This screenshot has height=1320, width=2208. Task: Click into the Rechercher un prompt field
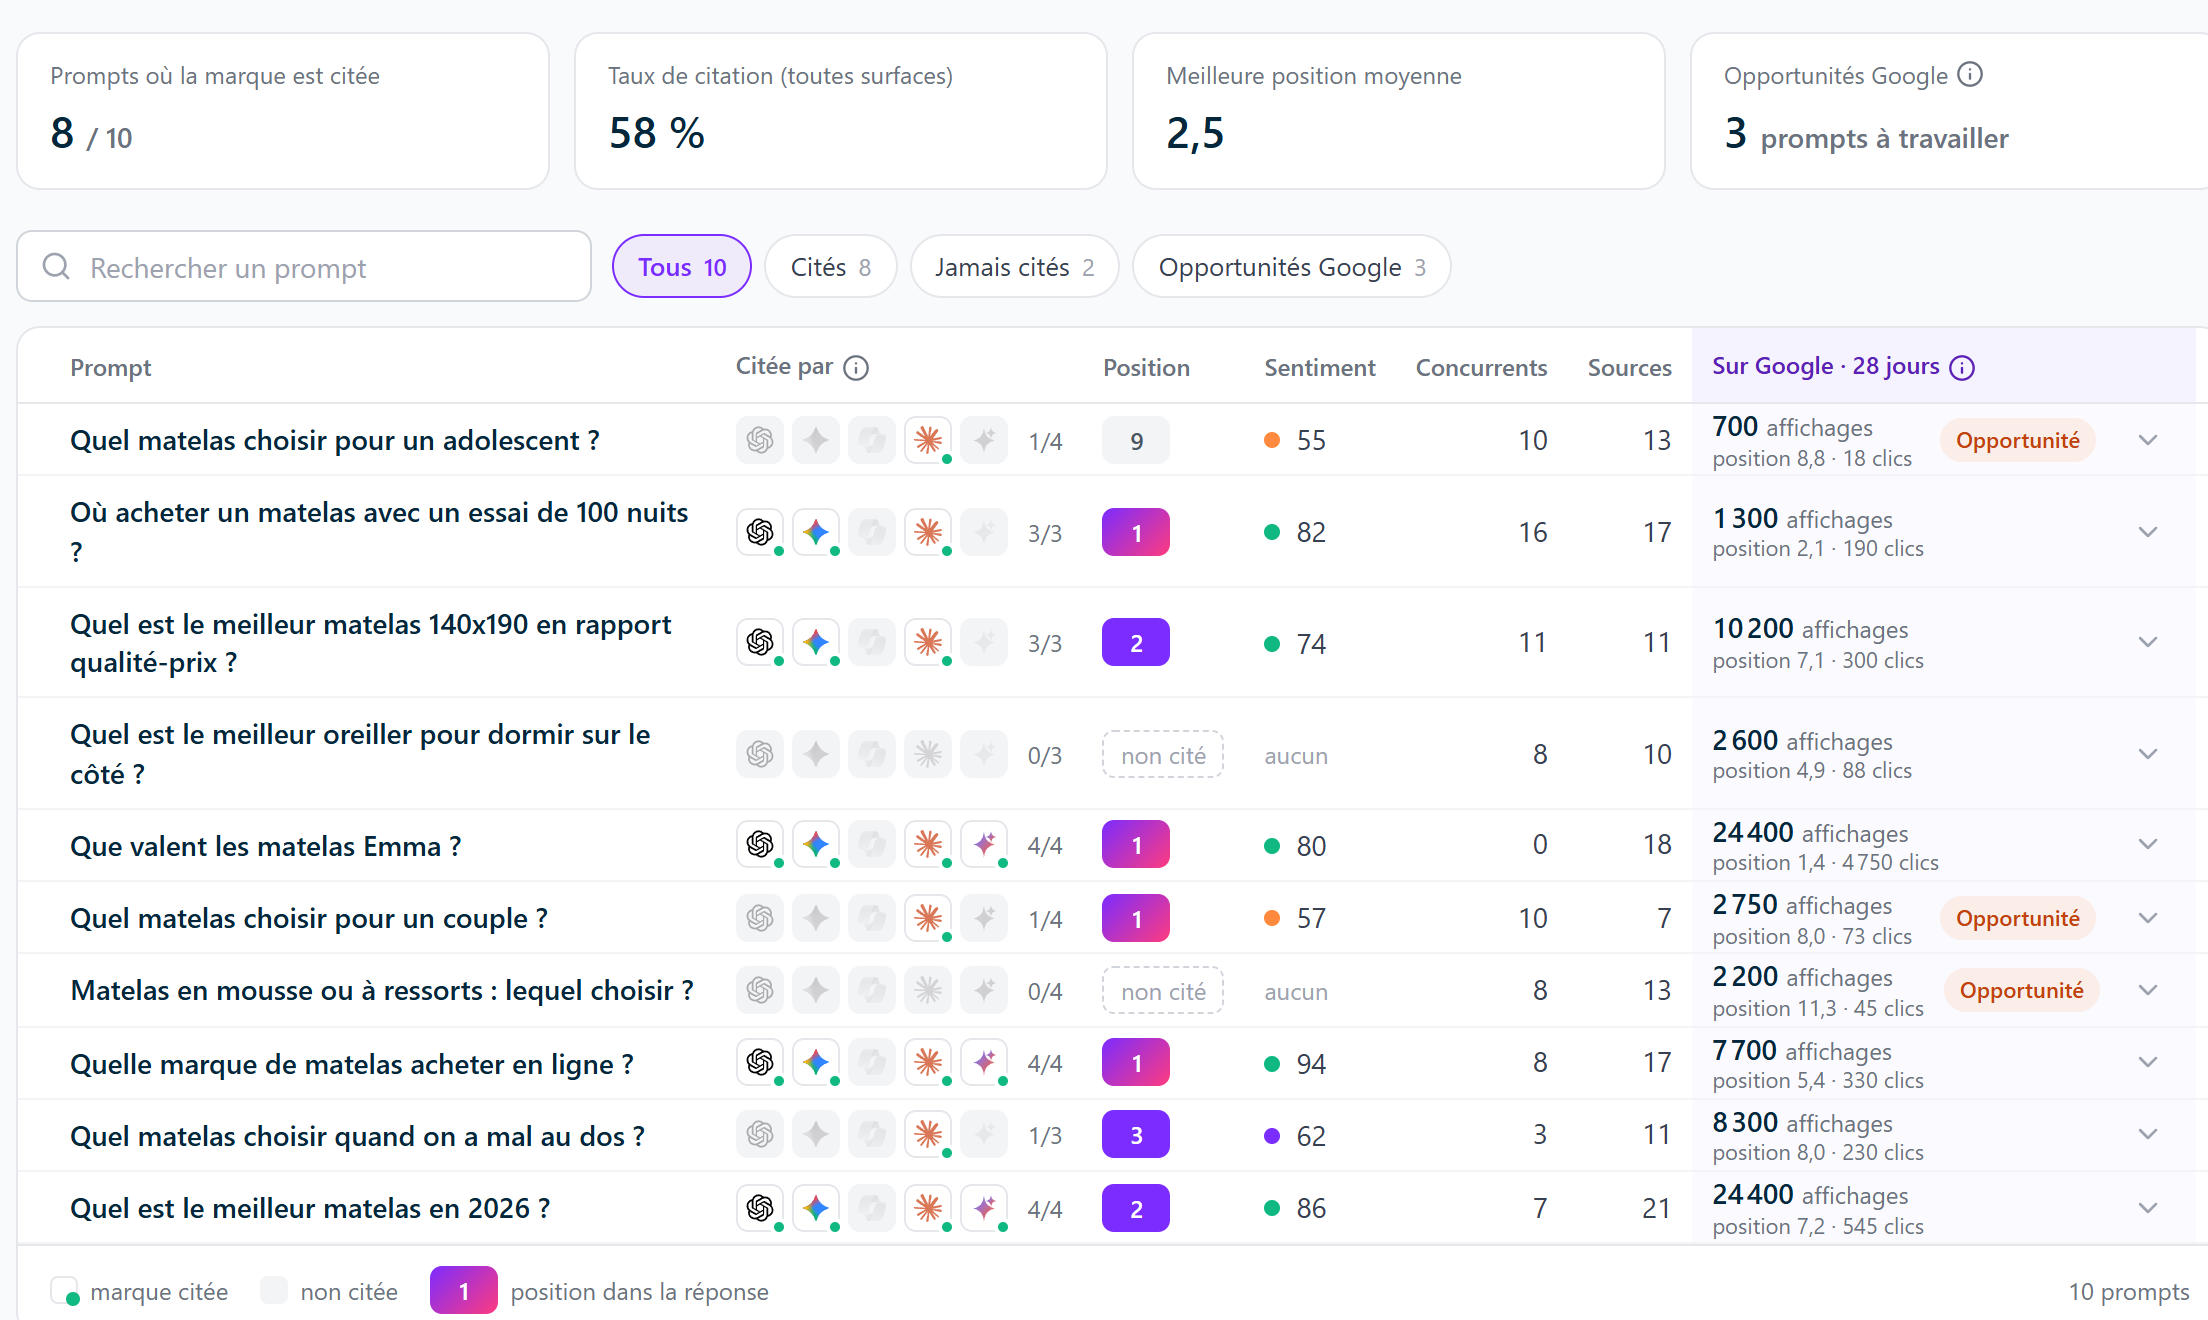pyautogui.click(x=304, y=266)
